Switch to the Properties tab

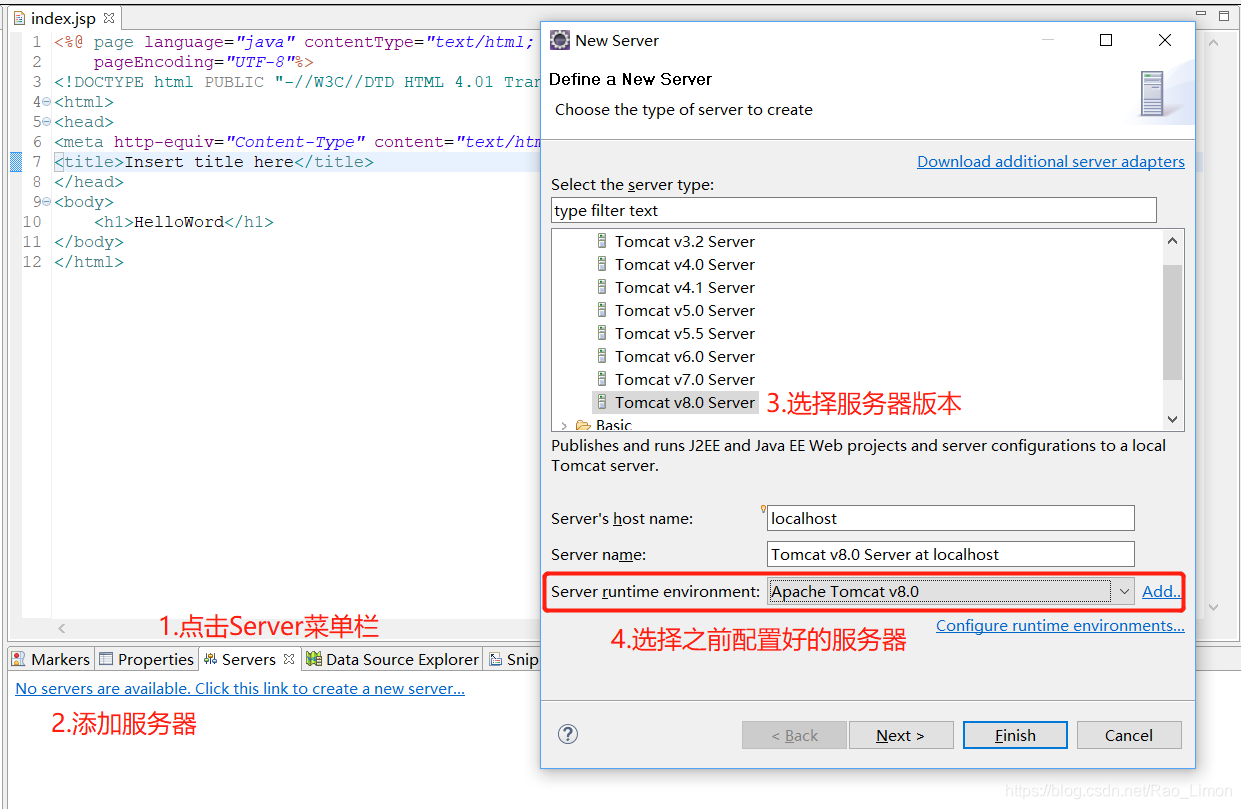coord(146,659)
